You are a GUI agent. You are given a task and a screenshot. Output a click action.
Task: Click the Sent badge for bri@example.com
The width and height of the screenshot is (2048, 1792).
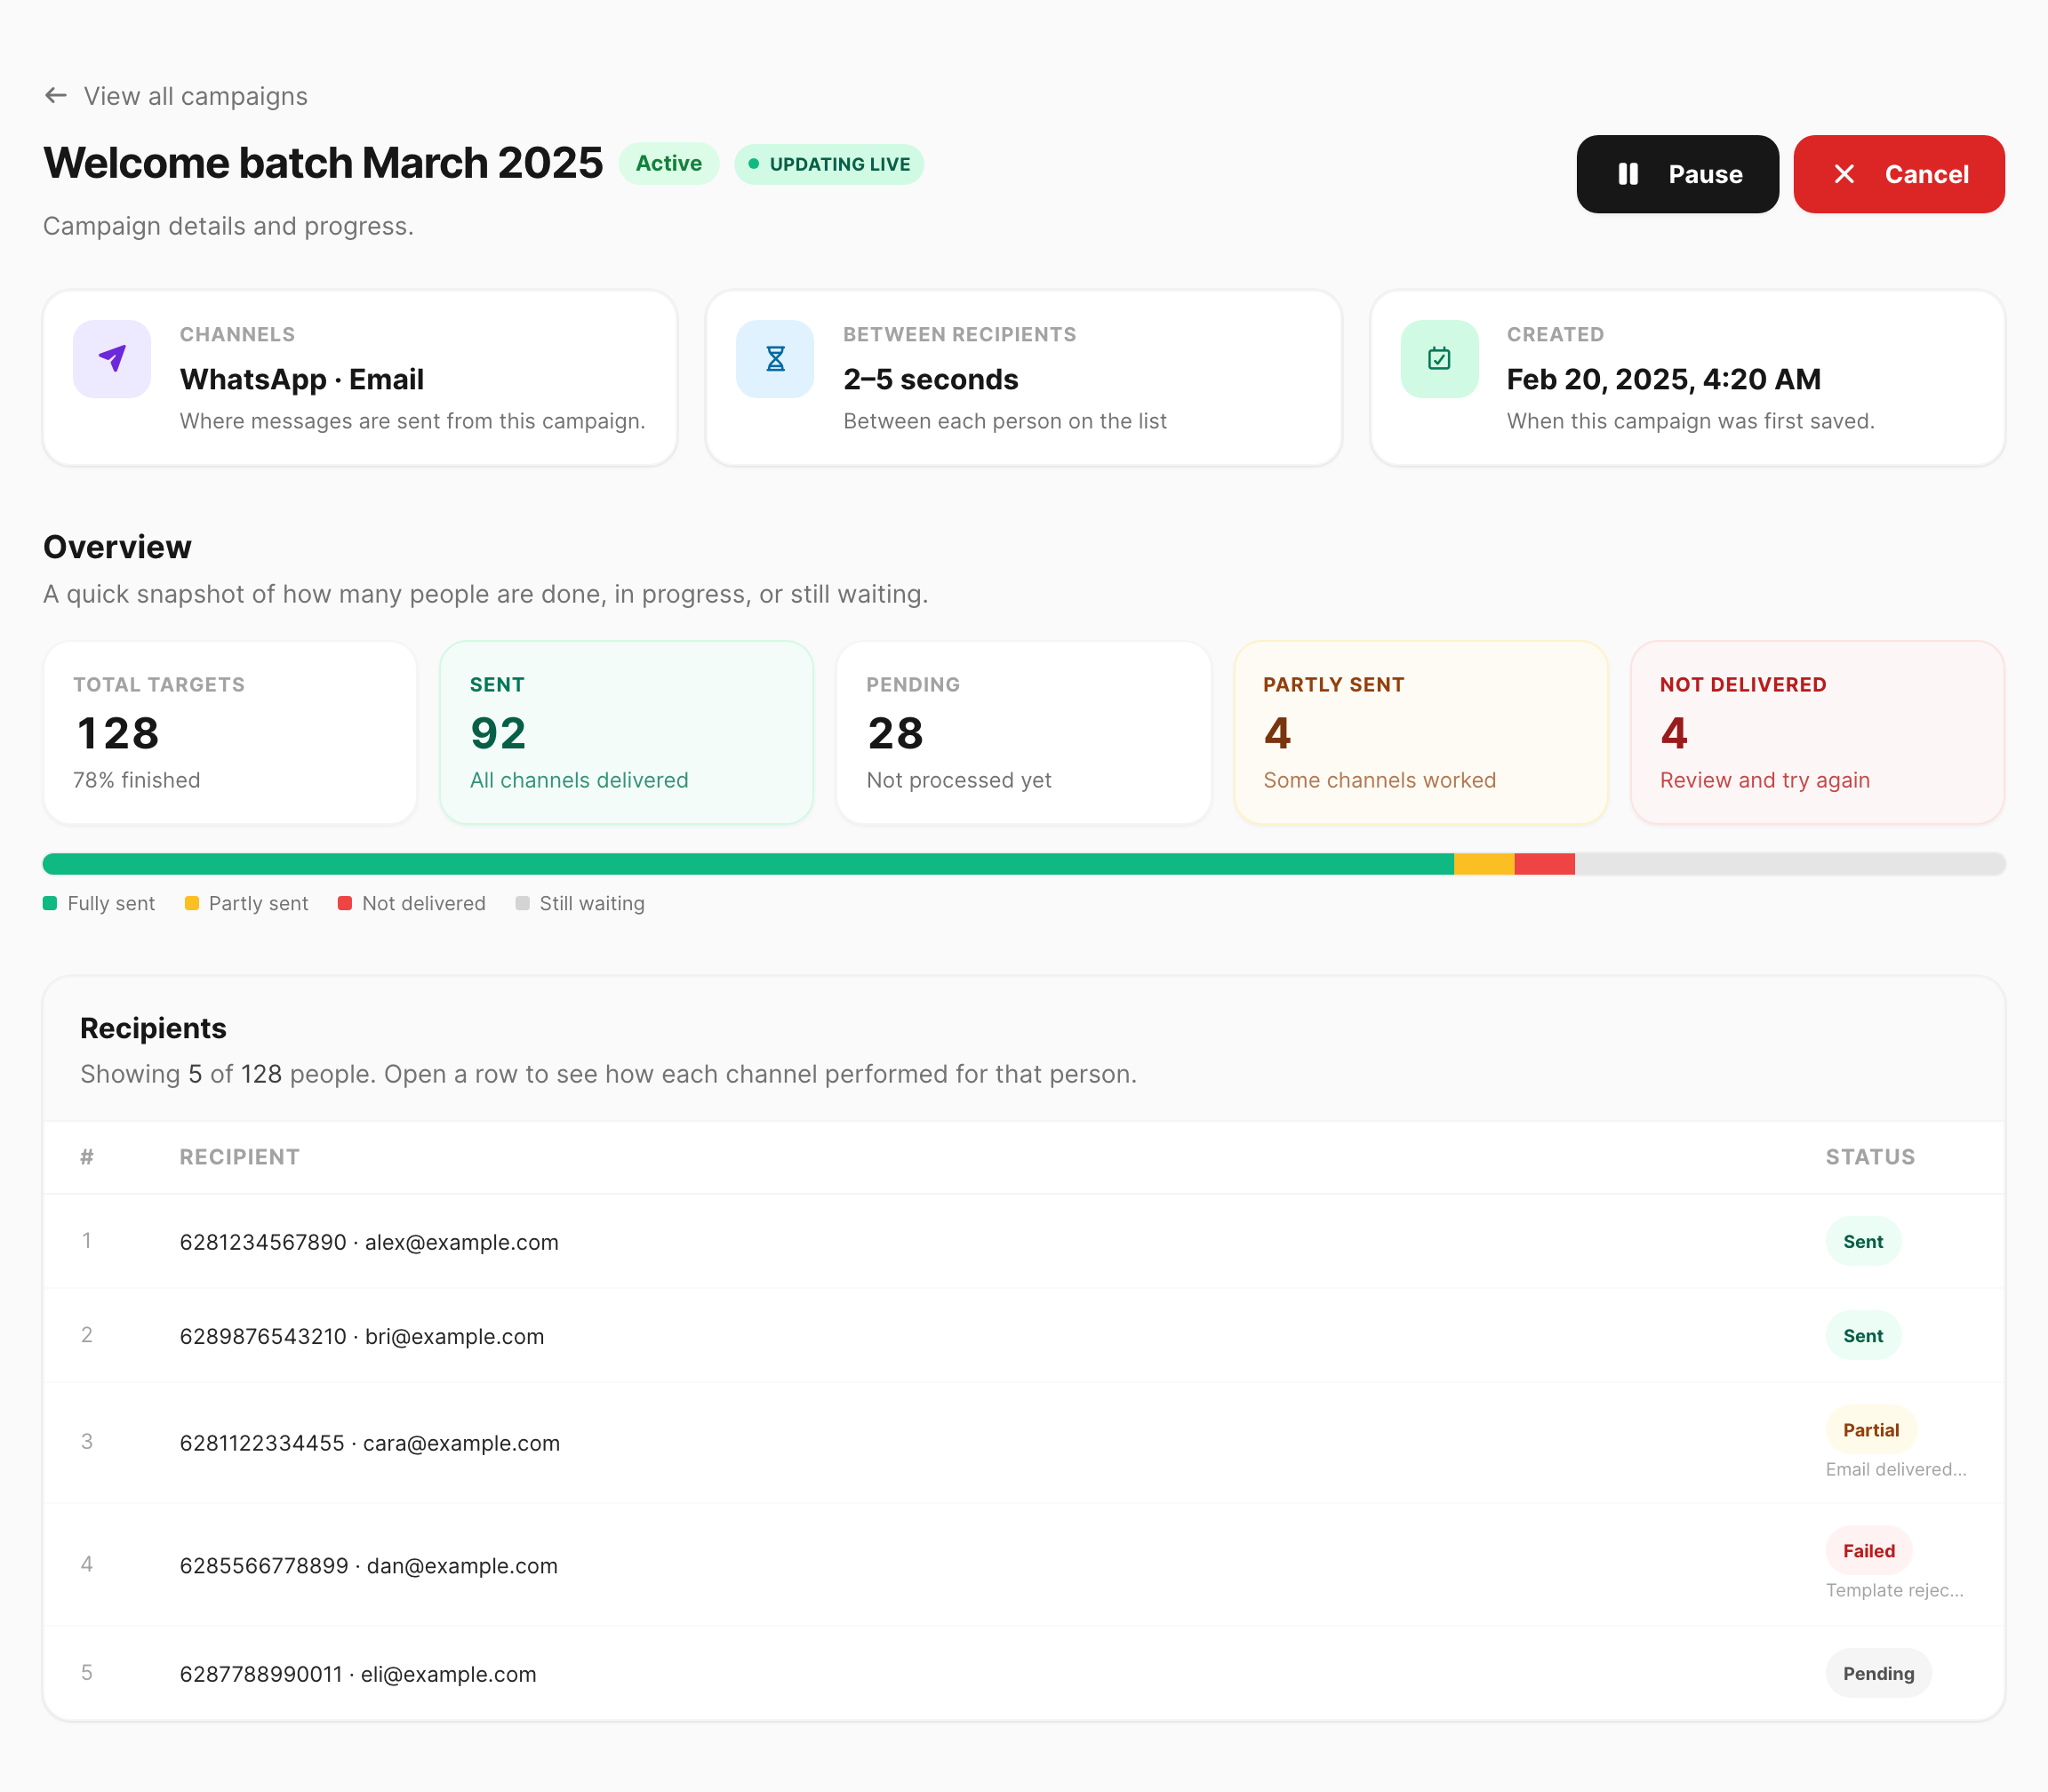coord(1863,1335)
